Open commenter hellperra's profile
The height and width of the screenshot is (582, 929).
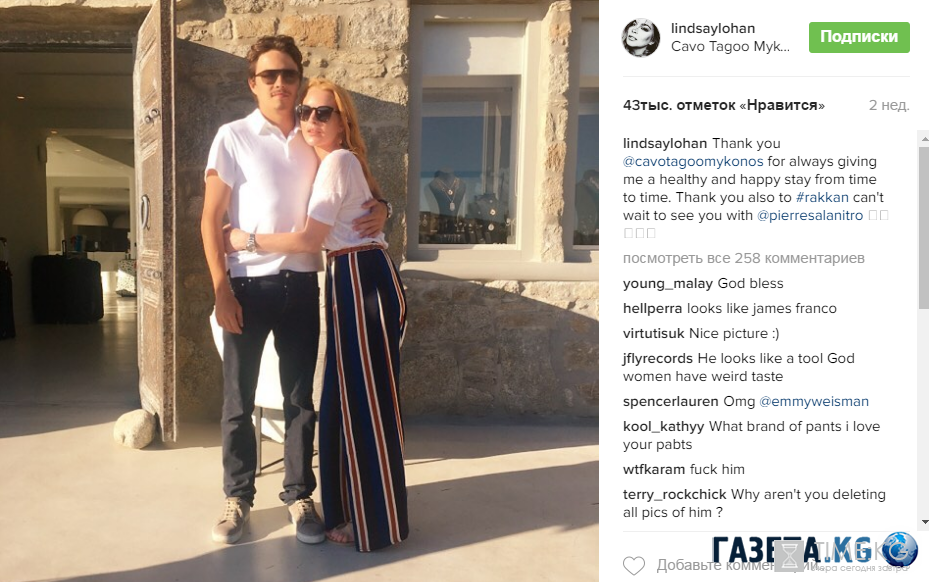click(x=652, y=309)
